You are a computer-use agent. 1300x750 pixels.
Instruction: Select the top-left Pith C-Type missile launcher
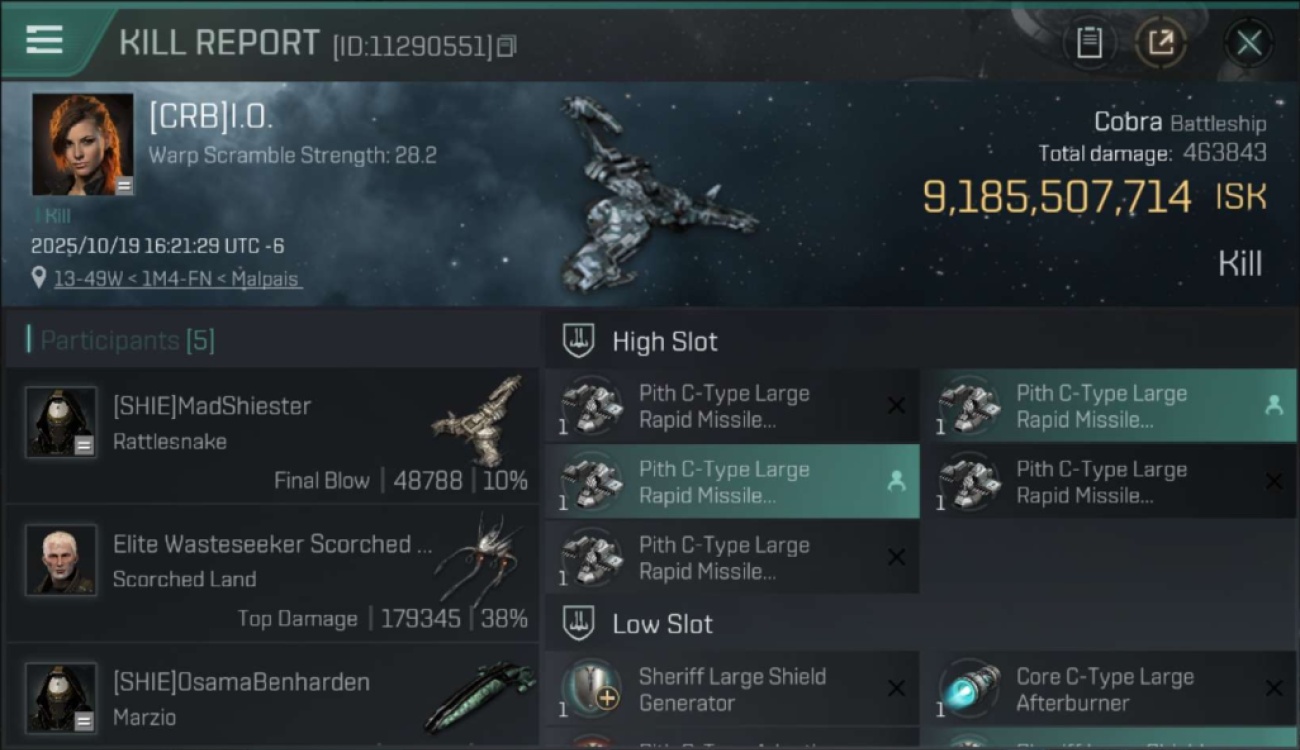click(731, 407)
